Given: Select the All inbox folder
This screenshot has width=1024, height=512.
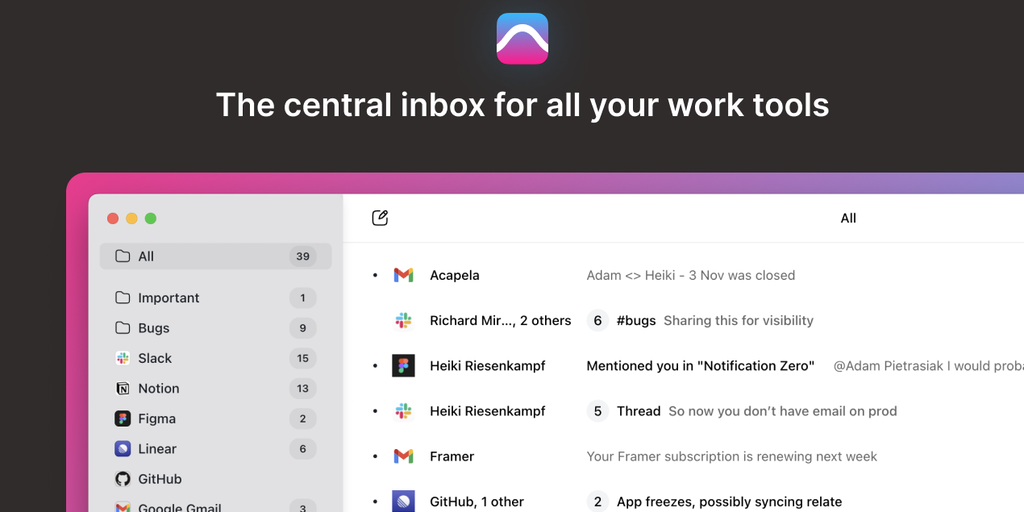Looking at the screenshot, I should tap(146, 256).
